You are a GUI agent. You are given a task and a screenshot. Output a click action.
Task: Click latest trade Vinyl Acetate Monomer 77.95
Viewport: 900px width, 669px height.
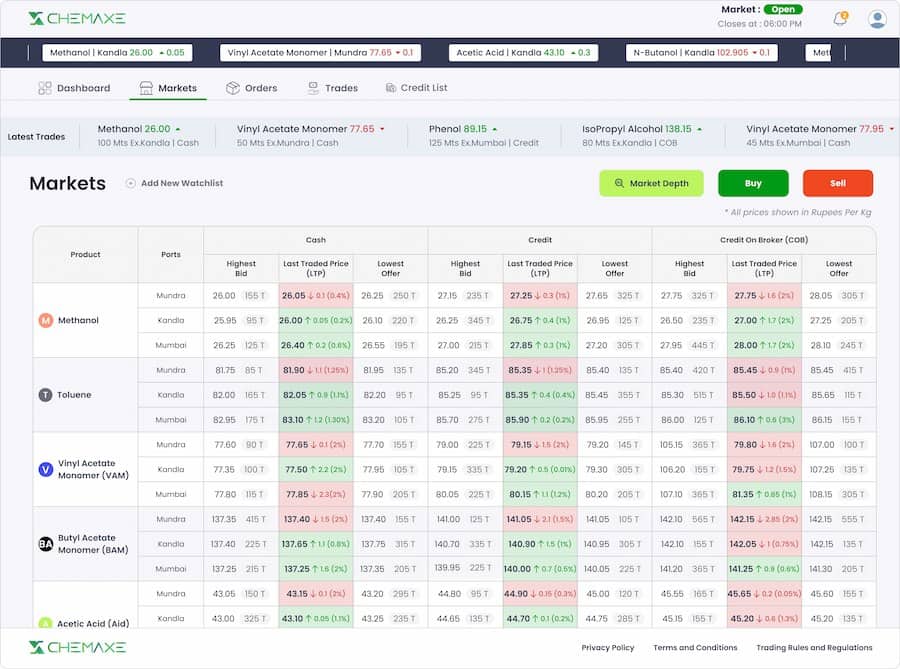820,136
